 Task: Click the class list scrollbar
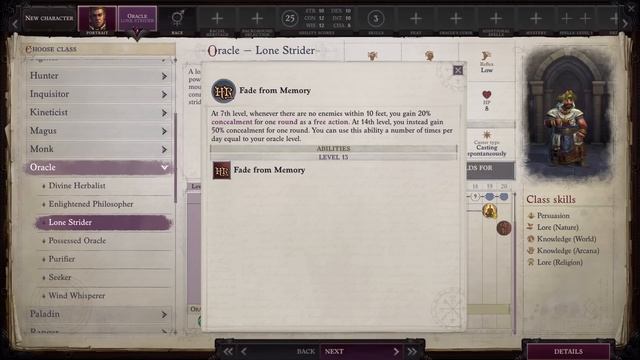[176, 157]
